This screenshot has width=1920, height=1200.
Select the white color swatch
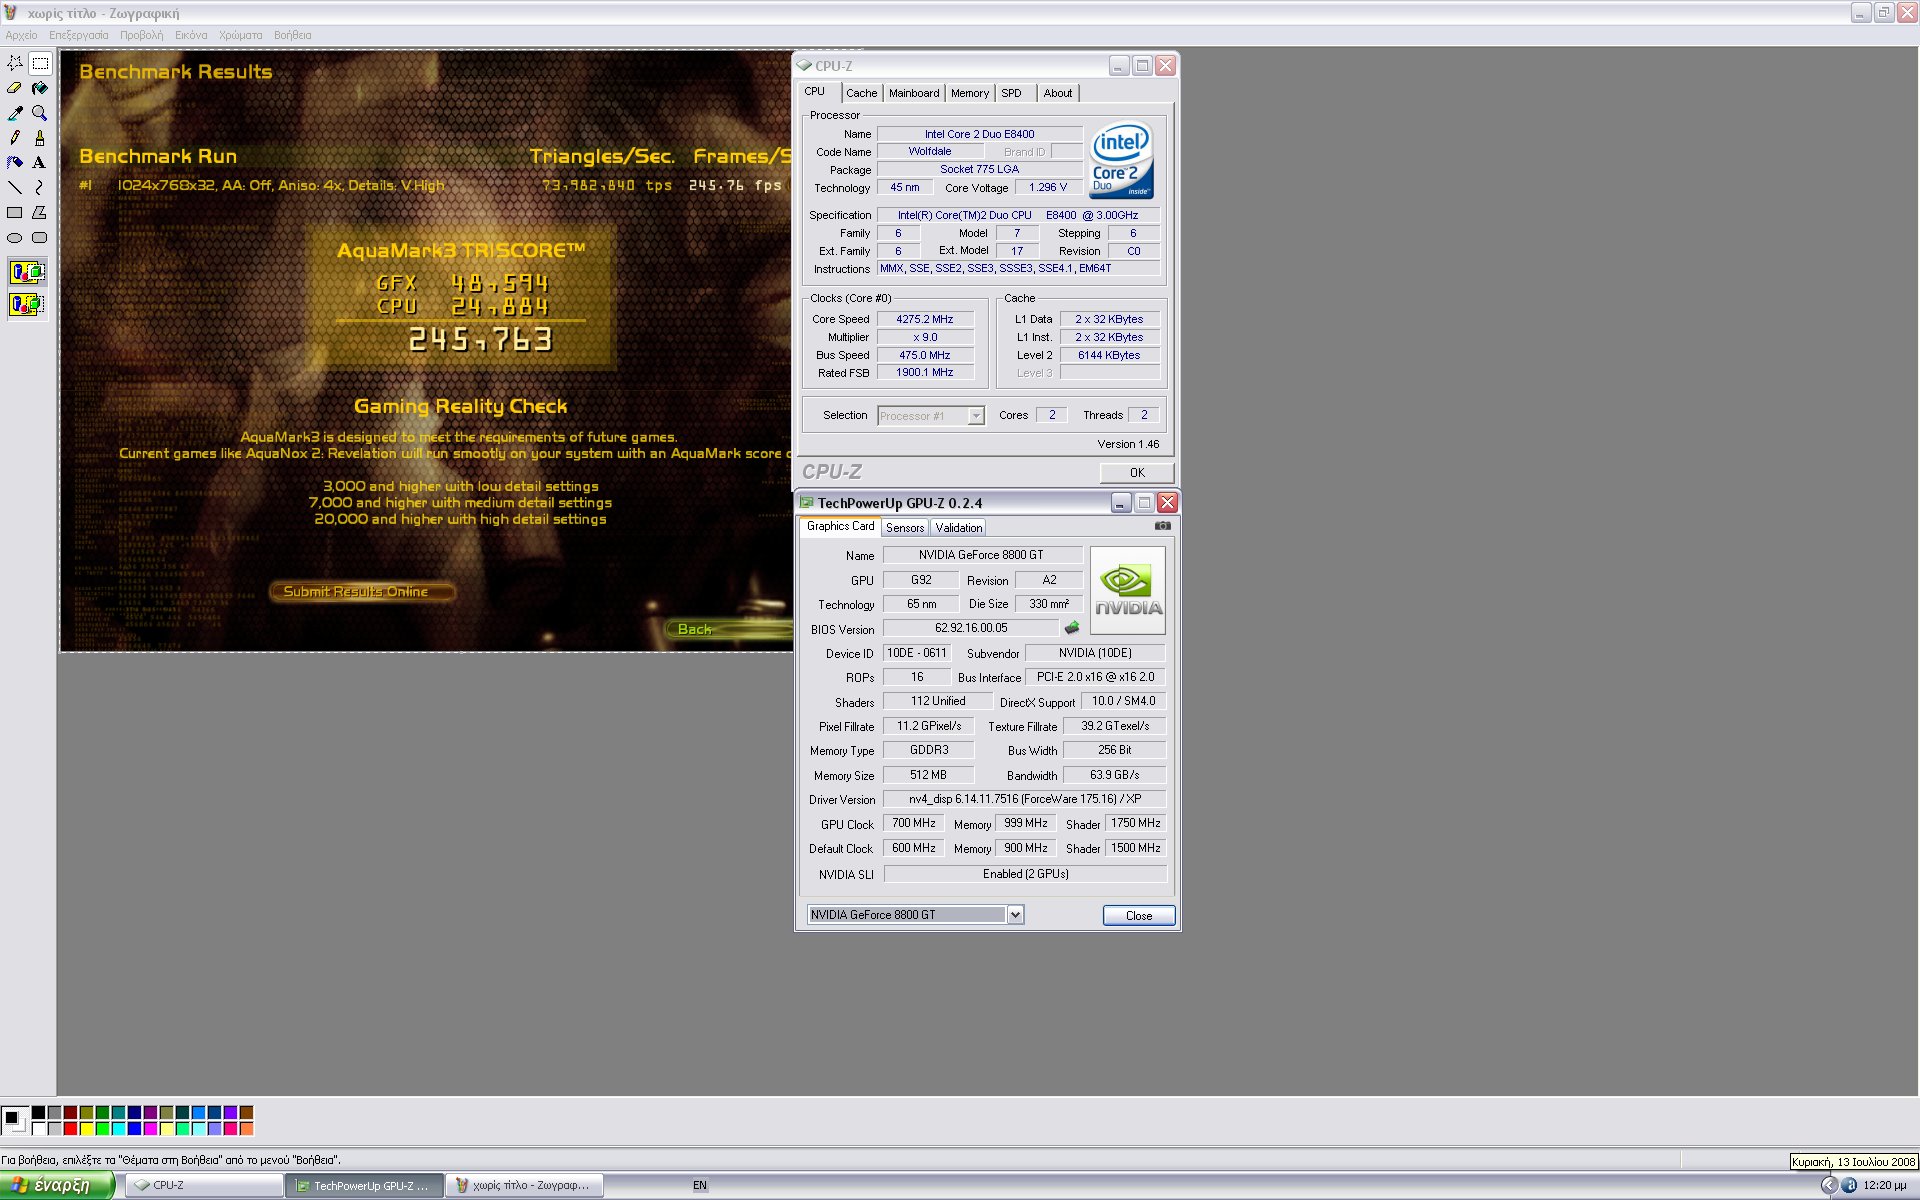[38, 1129]
